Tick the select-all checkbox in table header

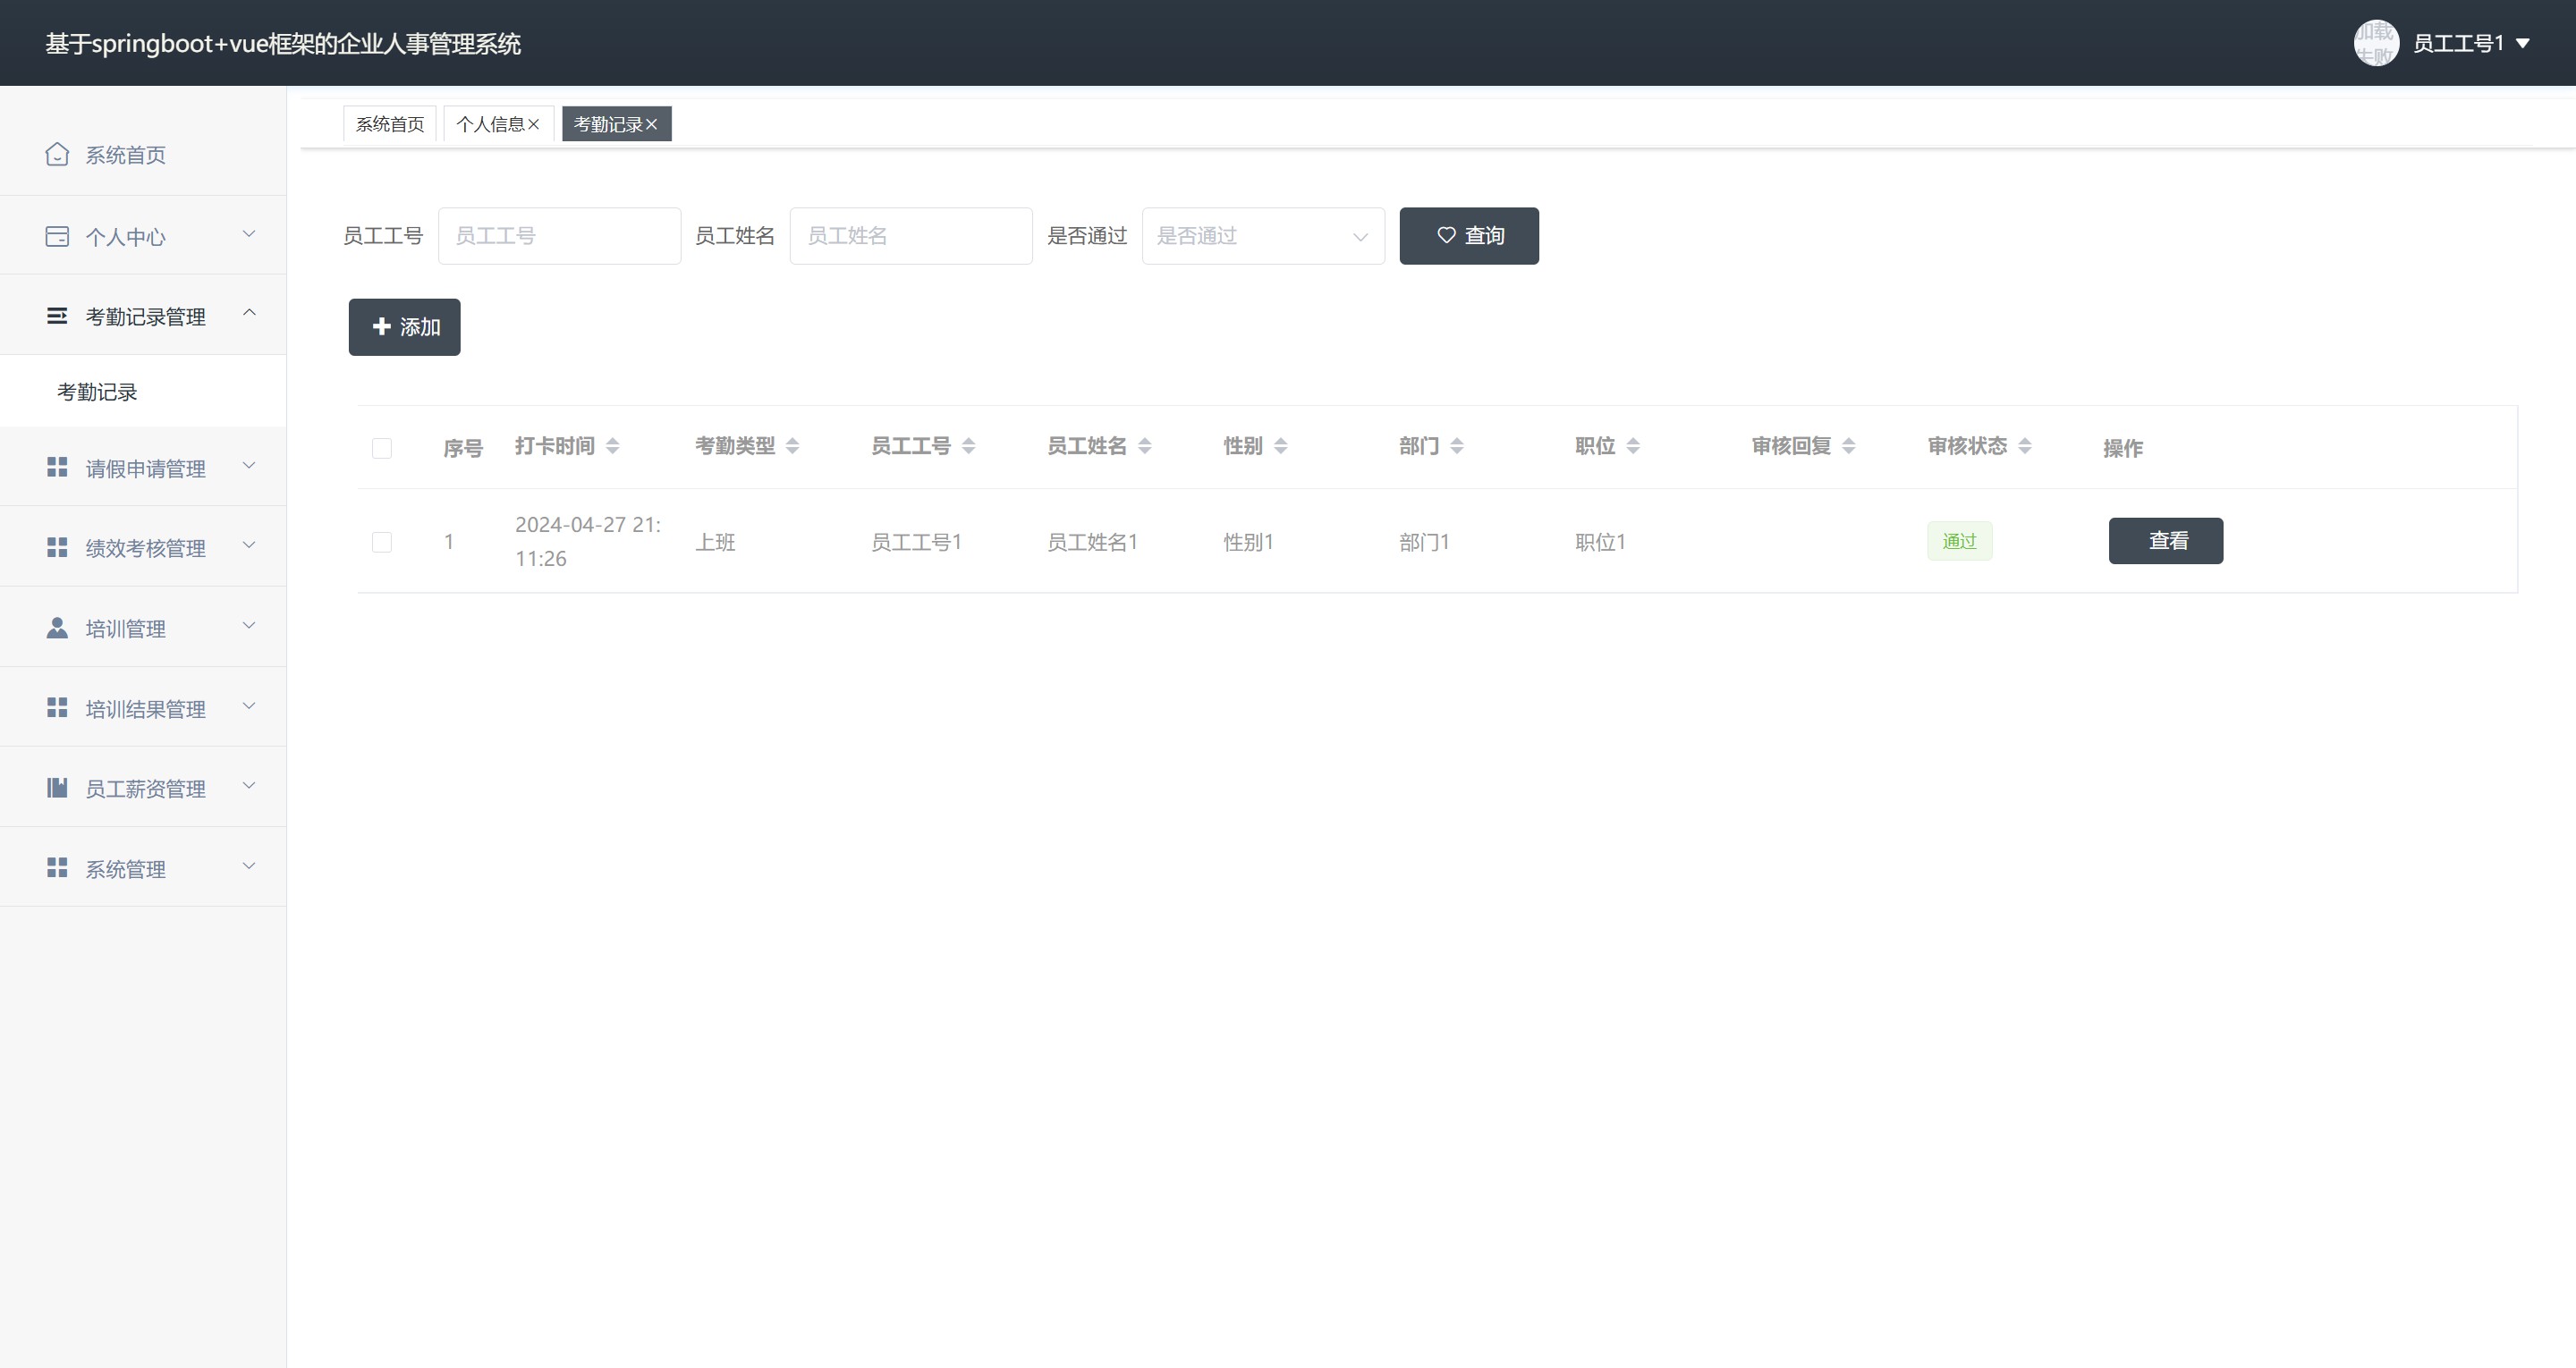(x=382, y=448)
